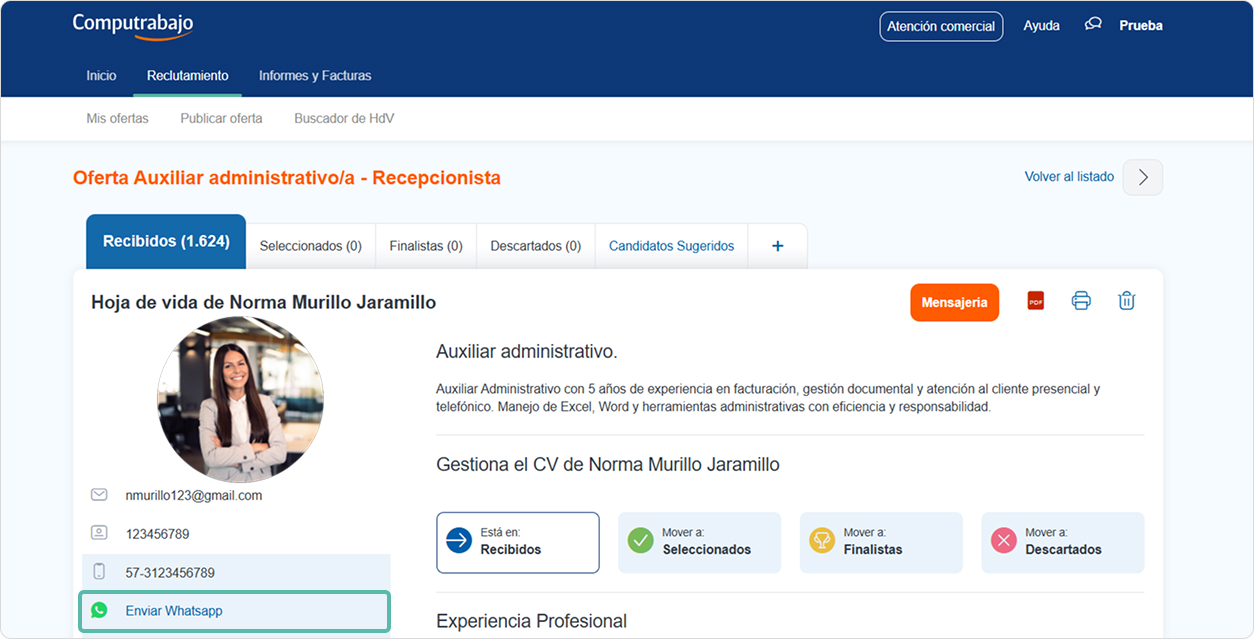The width and height of the screenshot is (1254, 639).
Task: Open Informes y Facturas menu
Action: [x=315, y=76]
